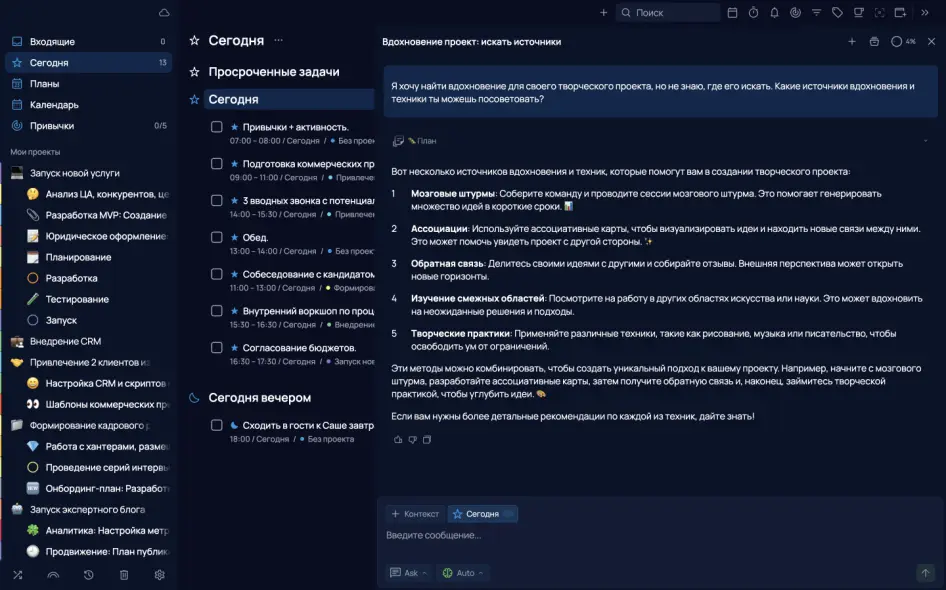Open the timer icon in top toolbar
The height and width of the screenshot is (590, 946).
click(753, 13)
